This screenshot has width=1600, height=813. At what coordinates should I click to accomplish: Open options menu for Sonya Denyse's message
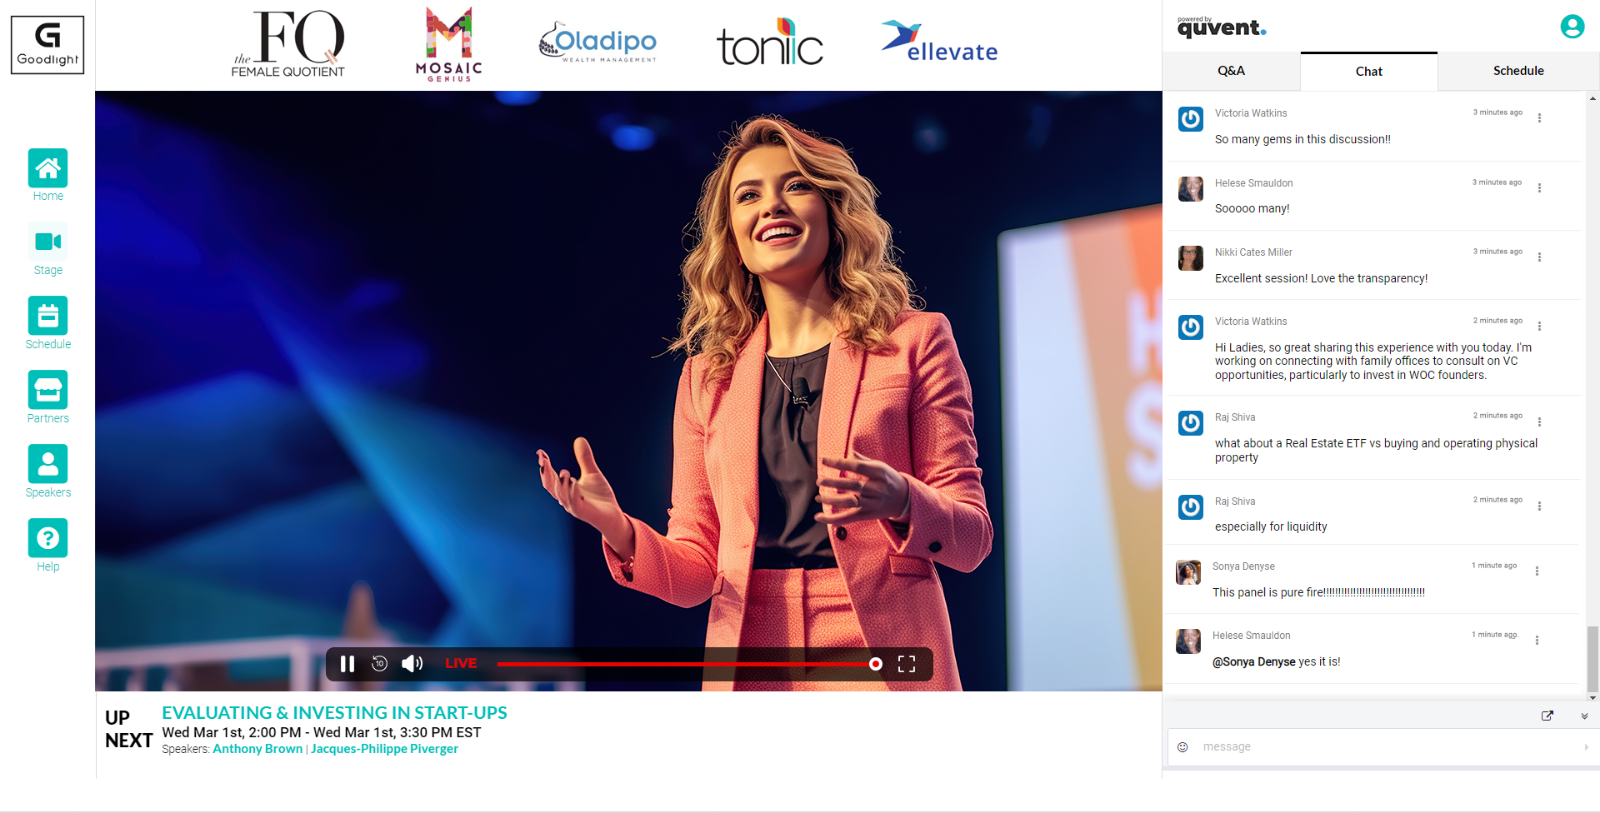pos(1537,571)
